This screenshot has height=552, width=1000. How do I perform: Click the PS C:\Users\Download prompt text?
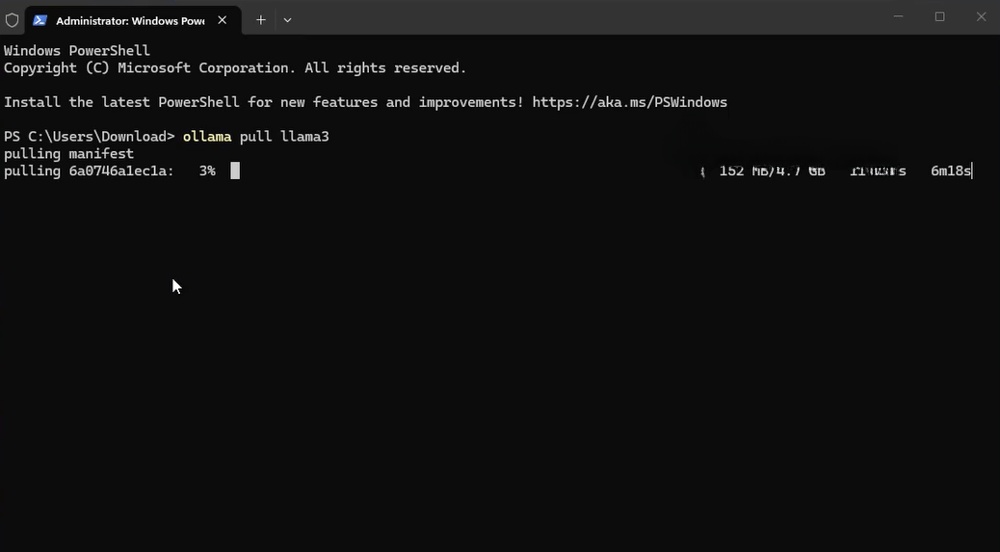(89, 136)
